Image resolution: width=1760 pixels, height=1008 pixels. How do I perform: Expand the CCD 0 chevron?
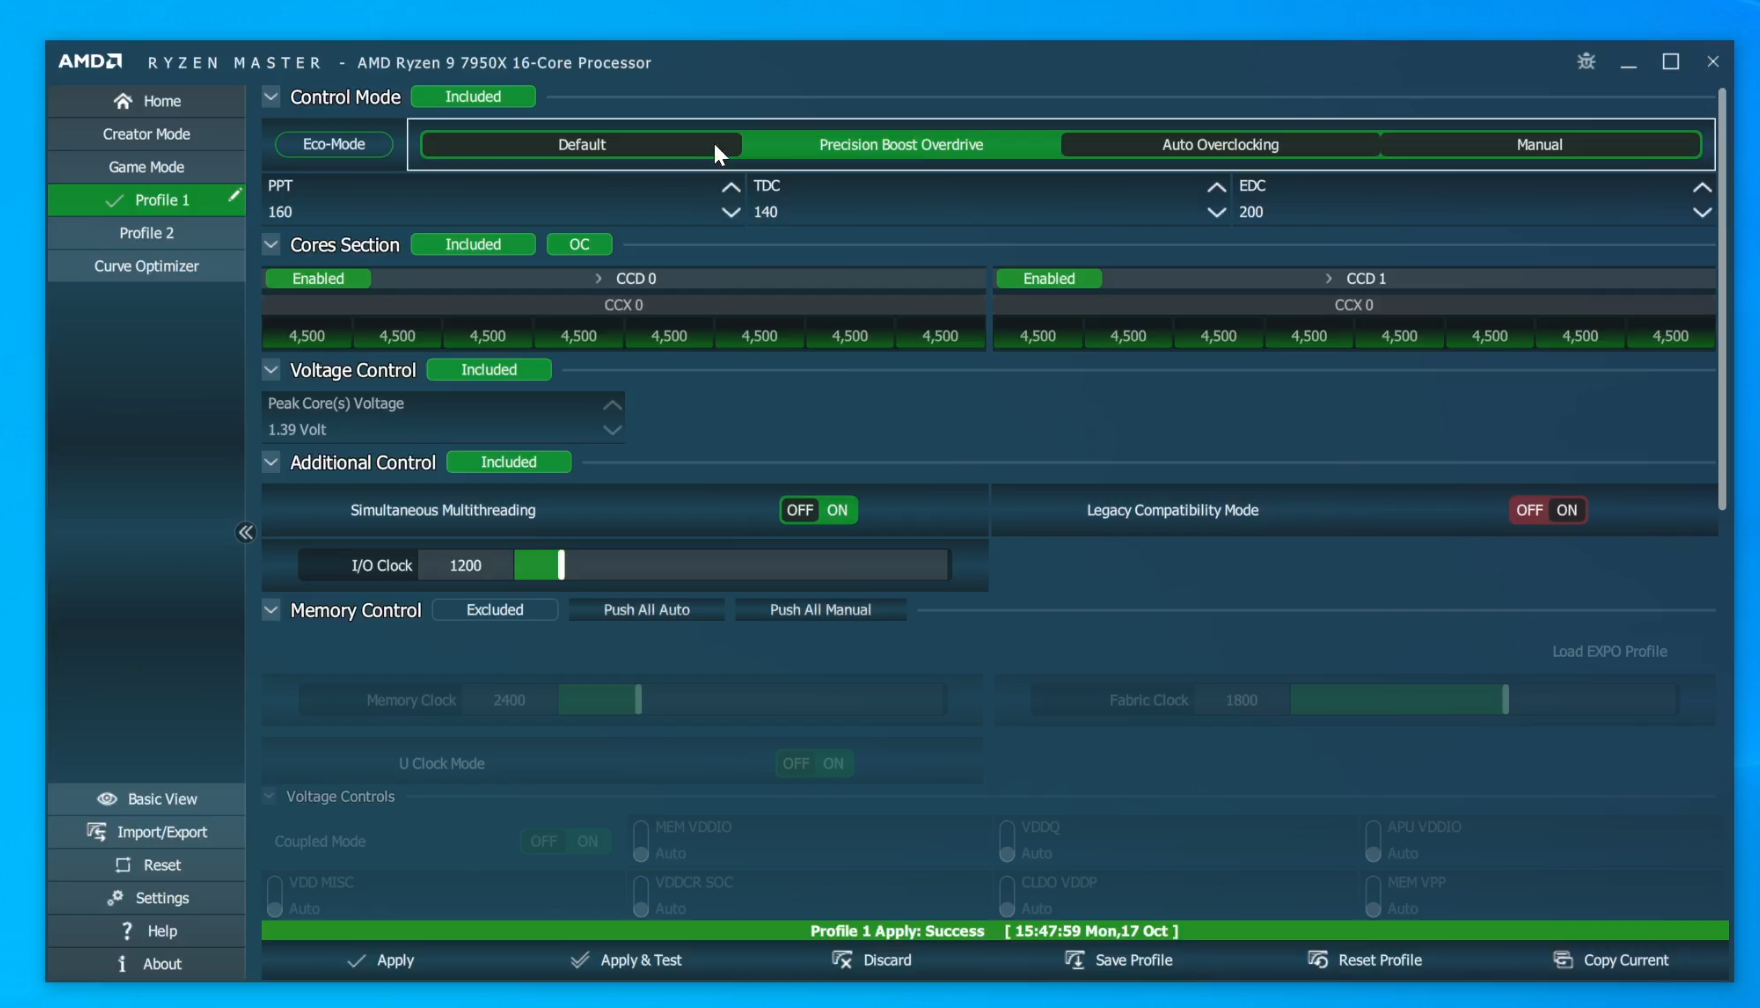coord(599,279)
